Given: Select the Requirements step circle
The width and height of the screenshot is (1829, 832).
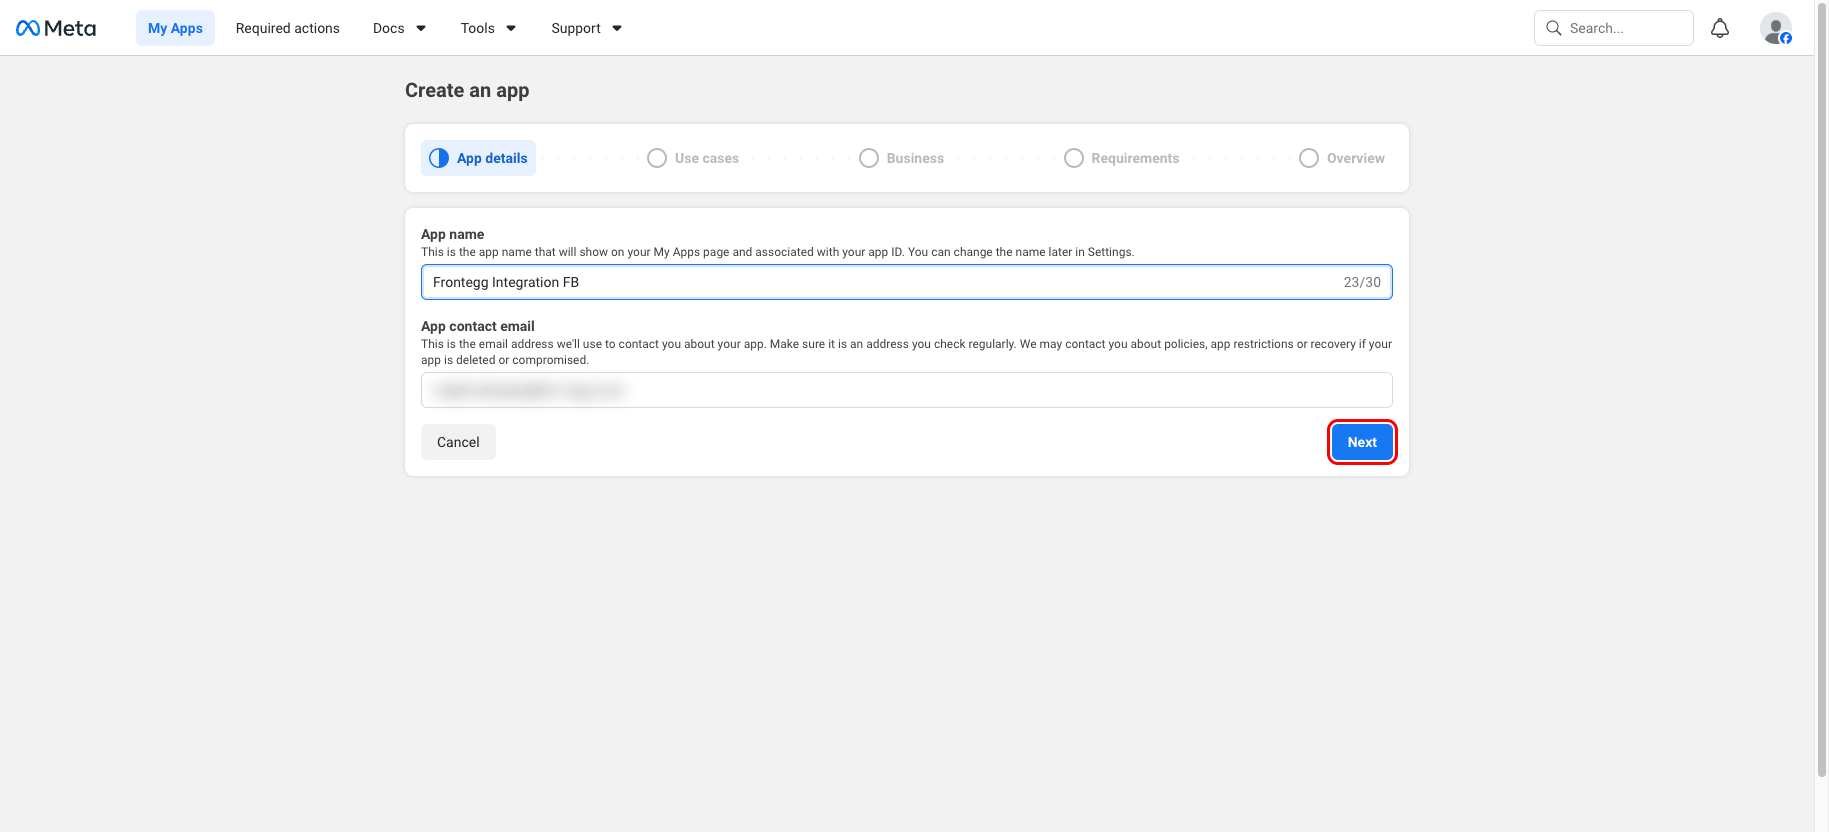Looking at the screenshot, I should pyautogui.click(x=1074, y=158).
